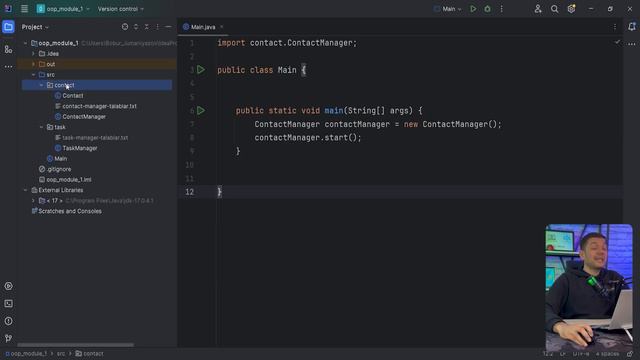Click run gutter icon beside main method
Image resolution: width=640 pixels, height=360 pixels.
[x=201, y=111]
